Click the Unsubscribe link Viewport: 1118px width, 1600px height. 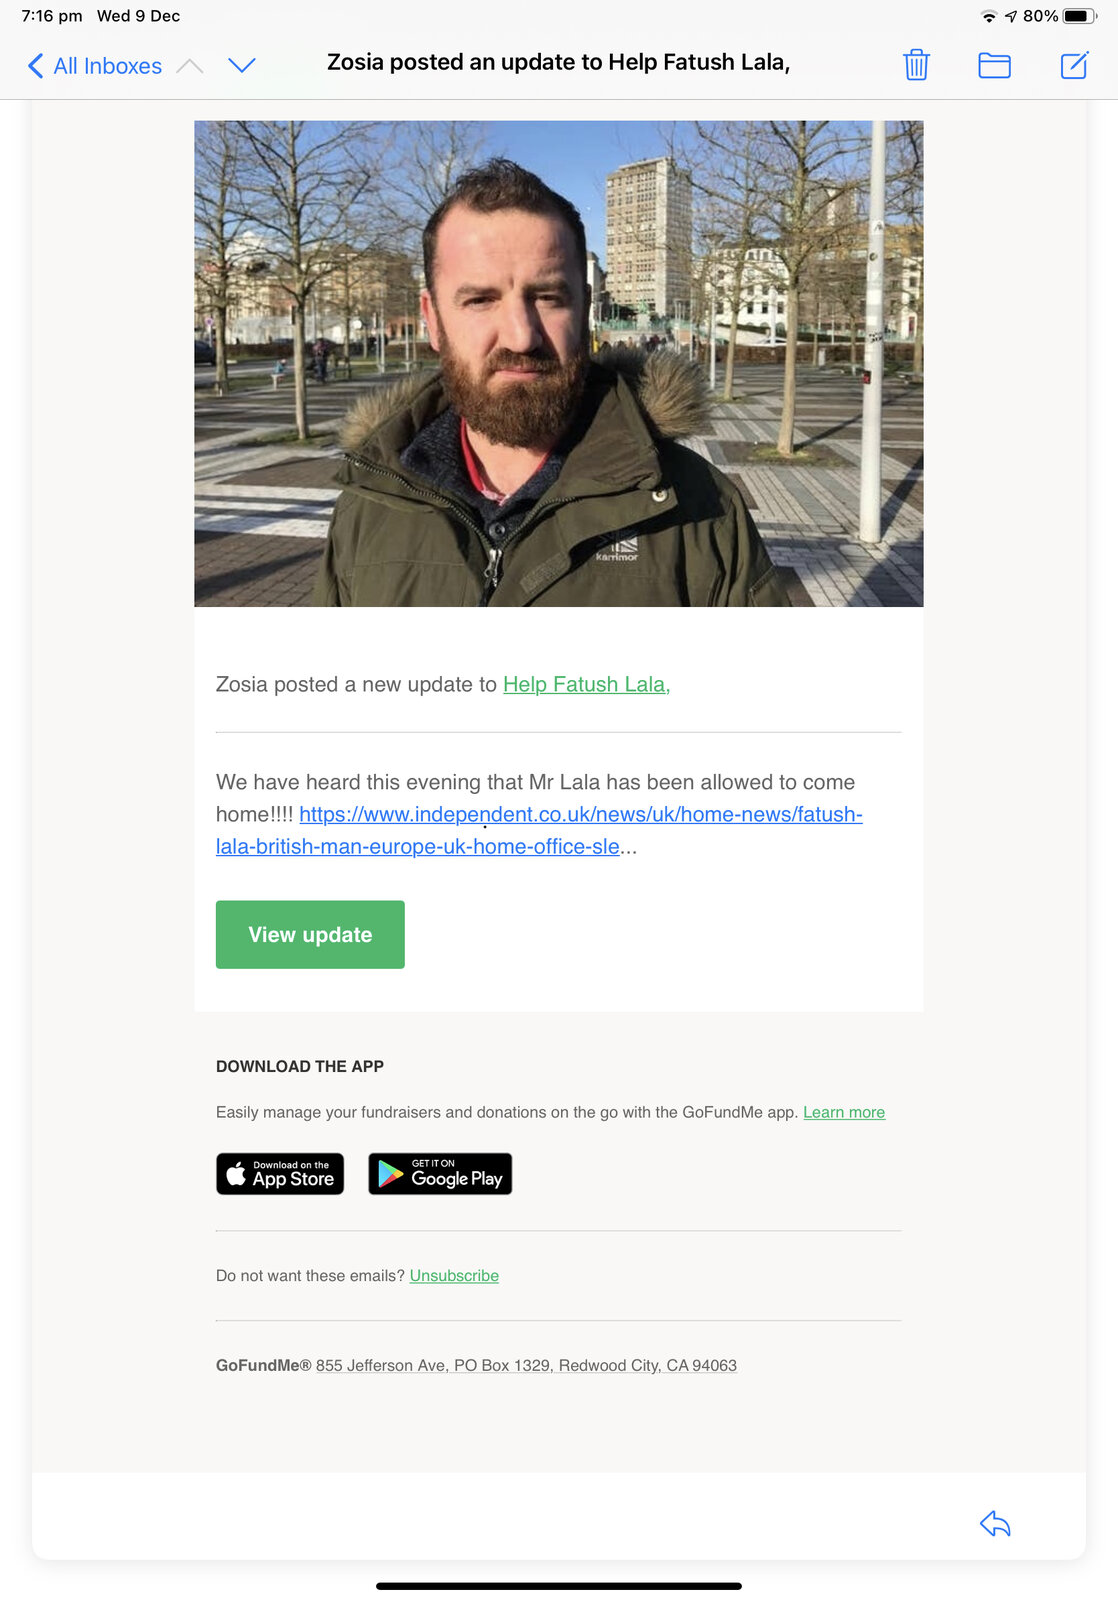click(x=454, y=1275)
